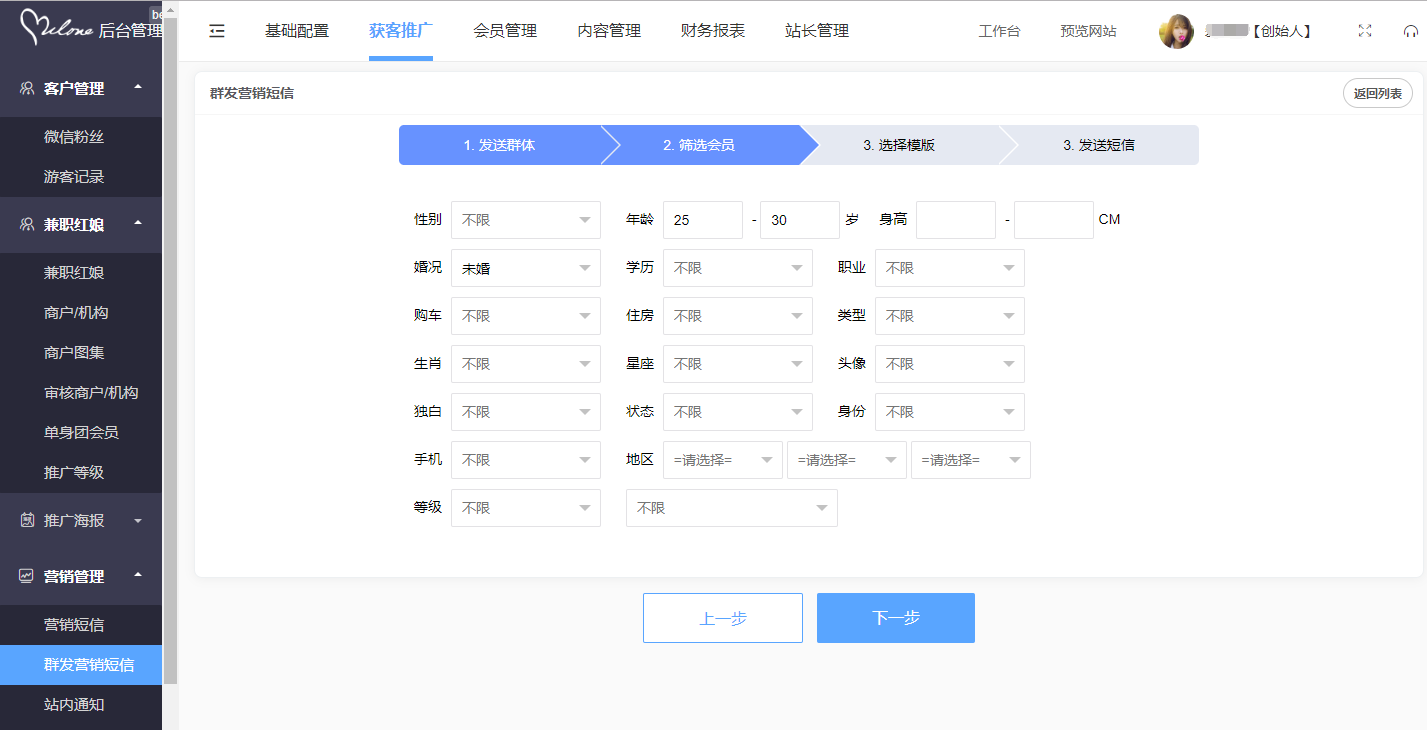1427x730 pixels.
Task: Click the 兼职红娘 section header icon
Action: click(x=27, y=224)
